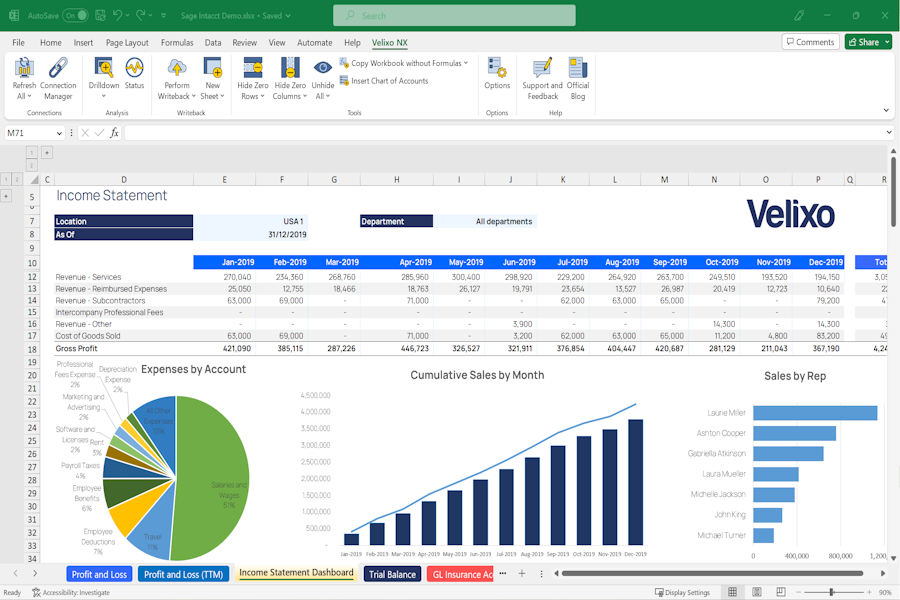This screenshot has height=600, width=900.
Task: Select row outline level 2 button
Action: [x=17, y=179]
